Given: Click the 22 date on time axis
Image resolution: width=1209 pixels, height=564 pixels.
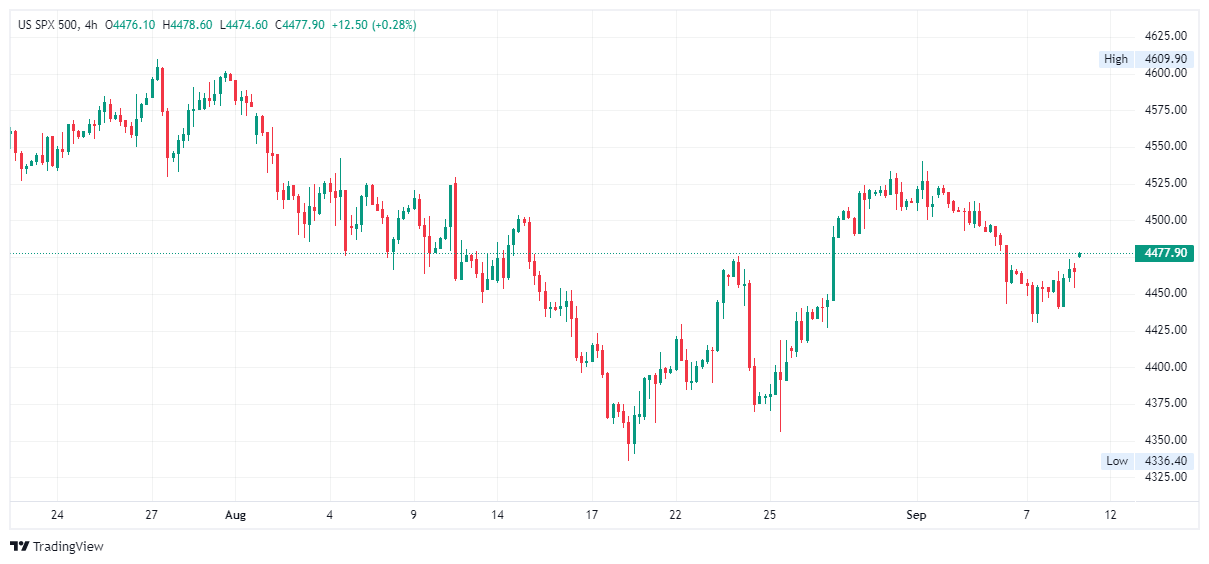Looking at the screenshot, I should [x=676, y=515].
